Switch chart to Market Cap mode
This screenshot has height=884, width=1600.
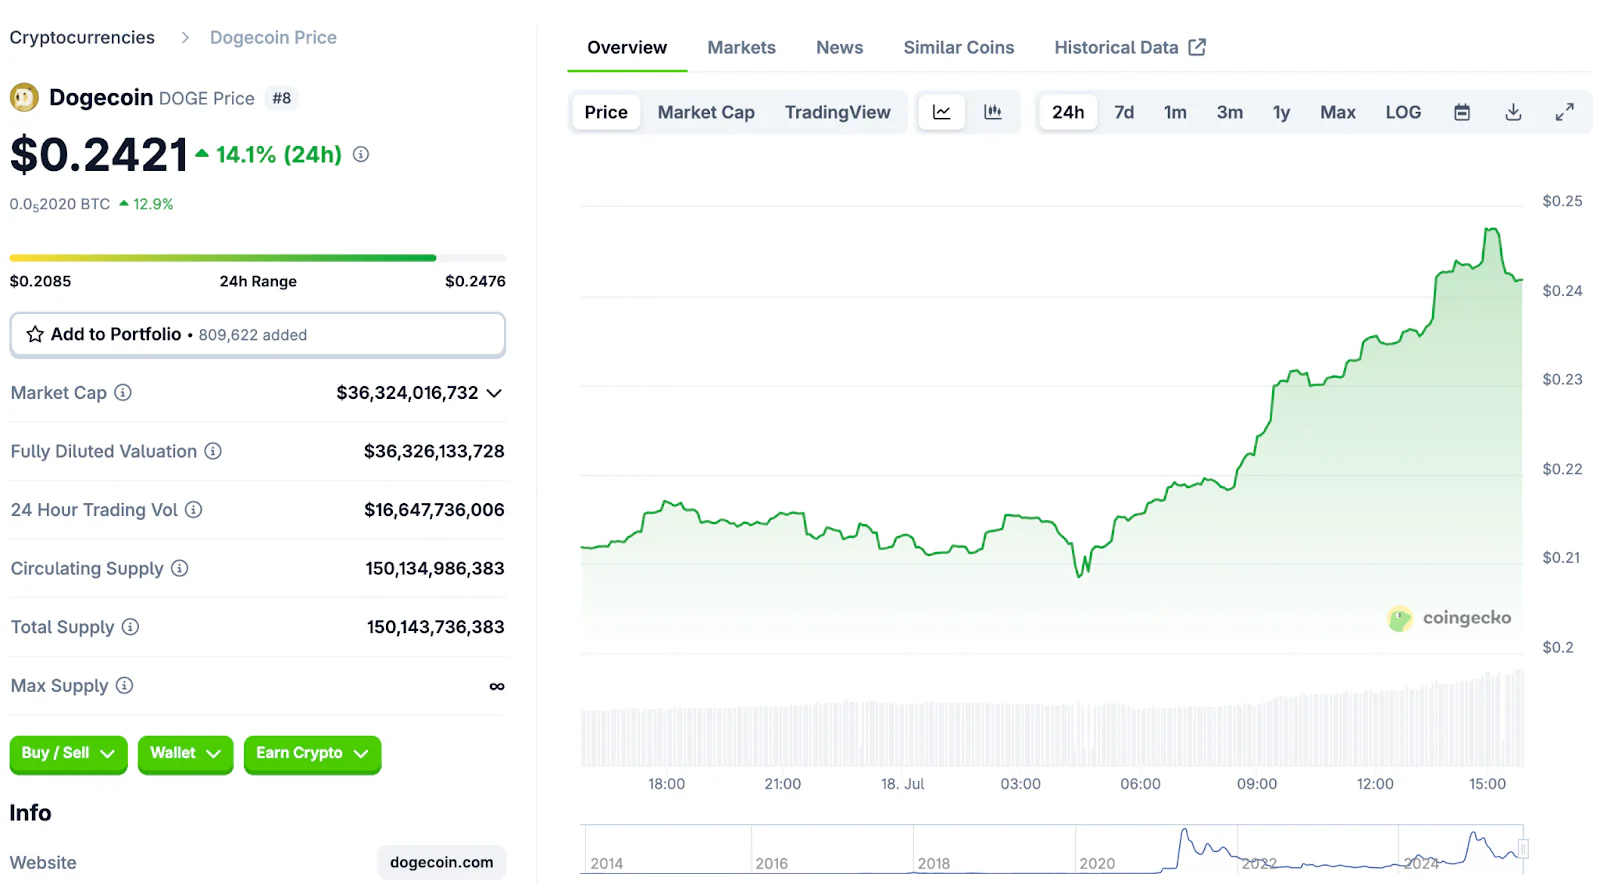(705, 112)
